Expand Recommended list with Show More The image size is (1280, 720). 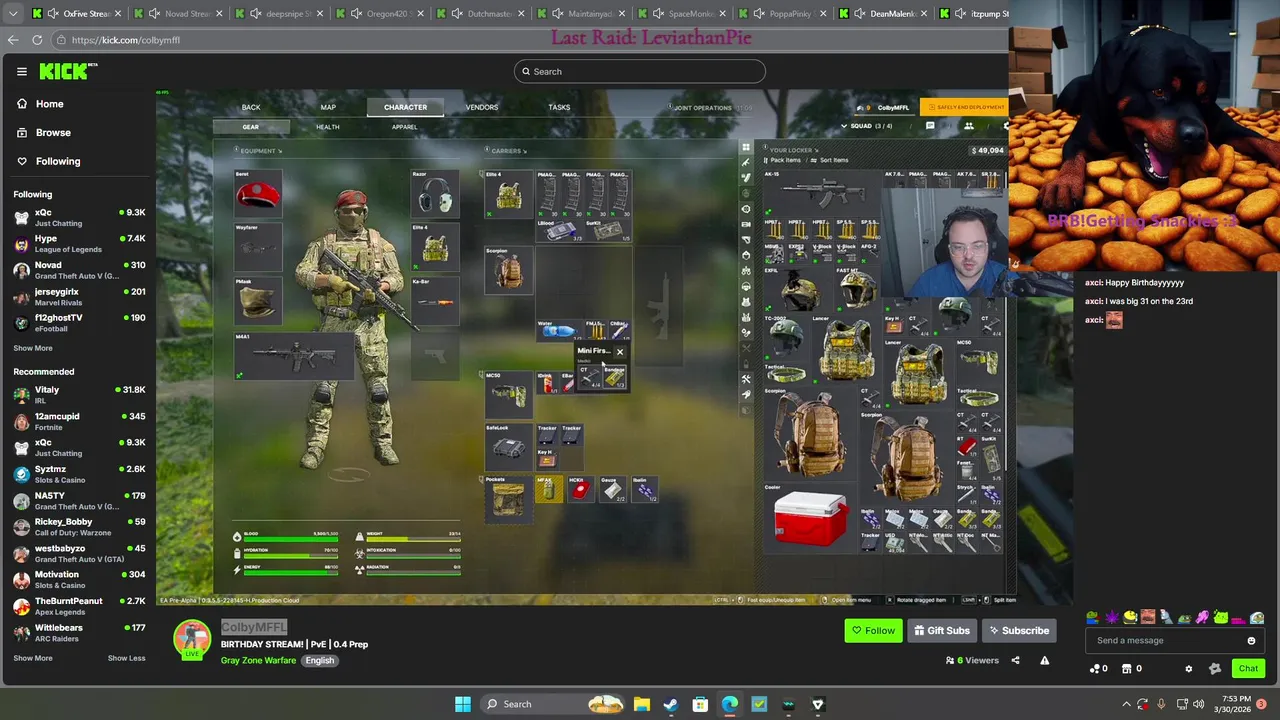33,658
